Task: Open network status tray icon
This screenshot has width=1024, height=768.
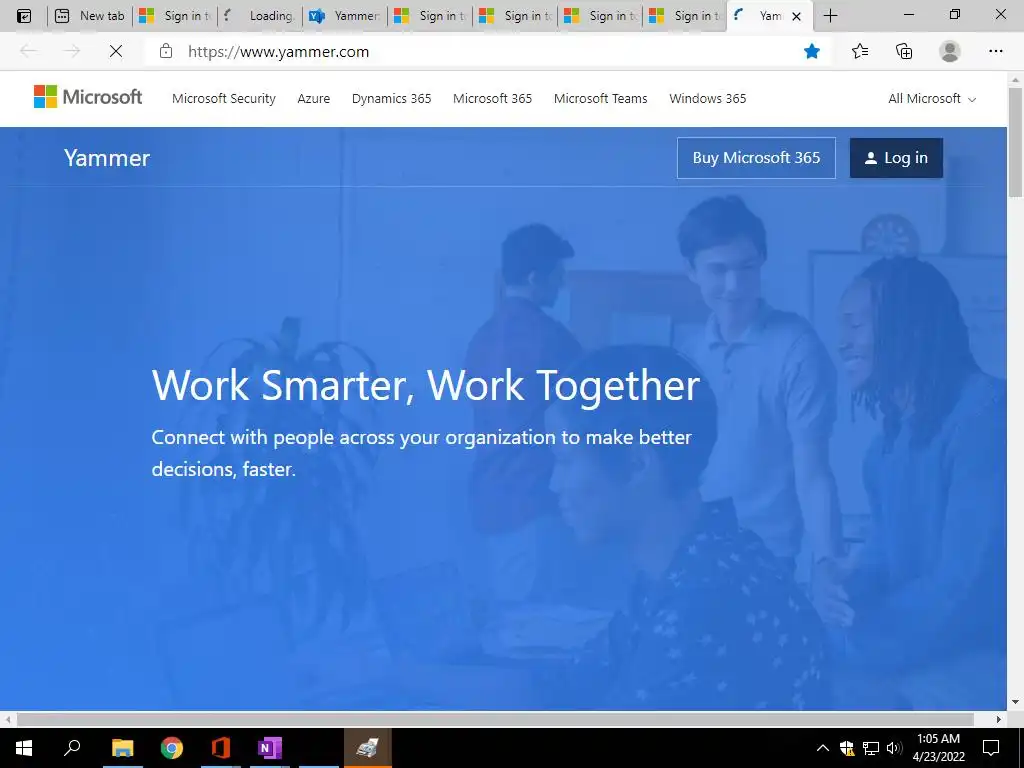Action: 871,748
